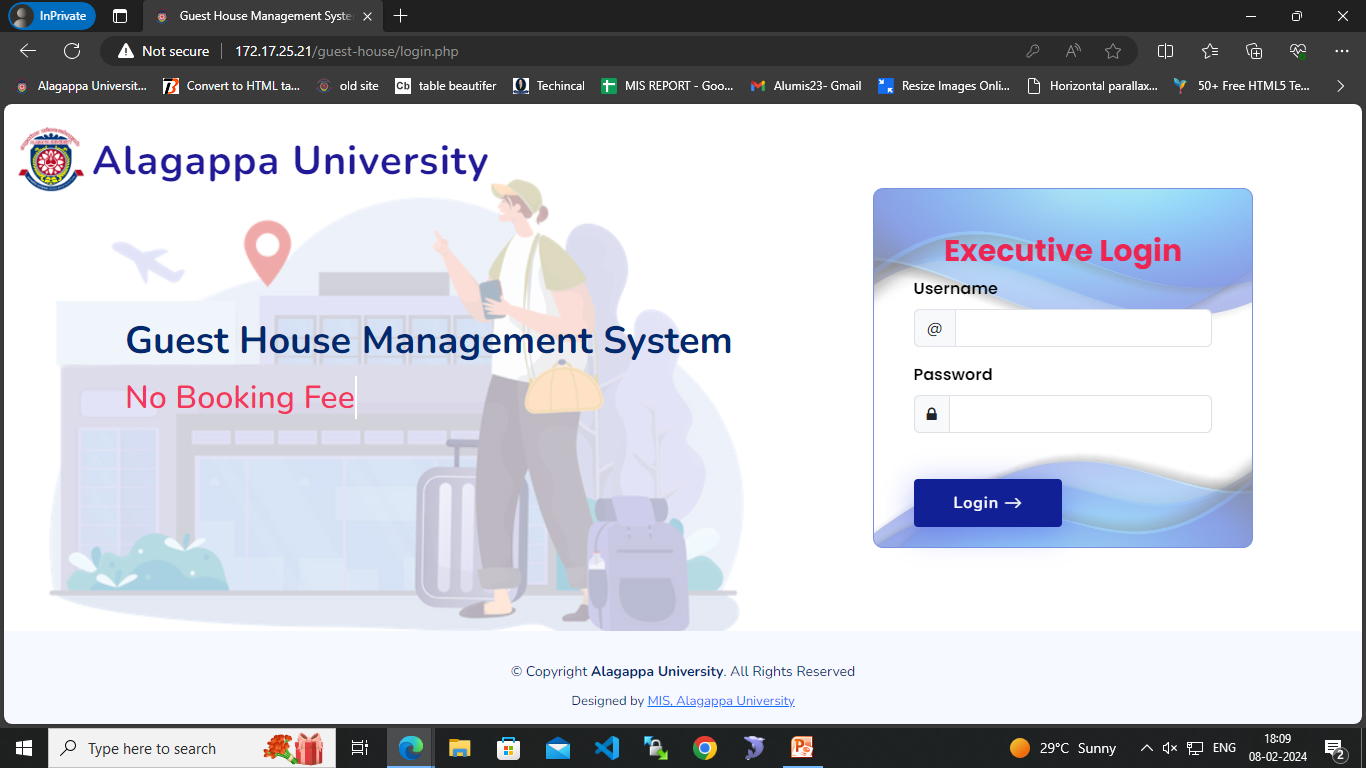Open Google Chrome from the taskbar
1366x768 pixels.
click(x=704, y=748)
